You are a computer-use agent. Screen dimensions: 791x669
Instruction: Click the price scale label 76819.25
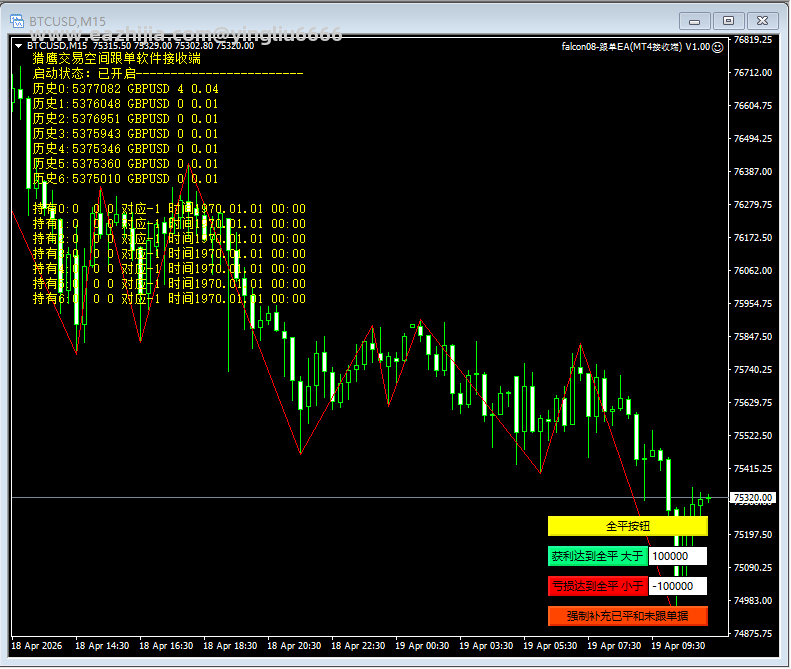tap(752, 40)
